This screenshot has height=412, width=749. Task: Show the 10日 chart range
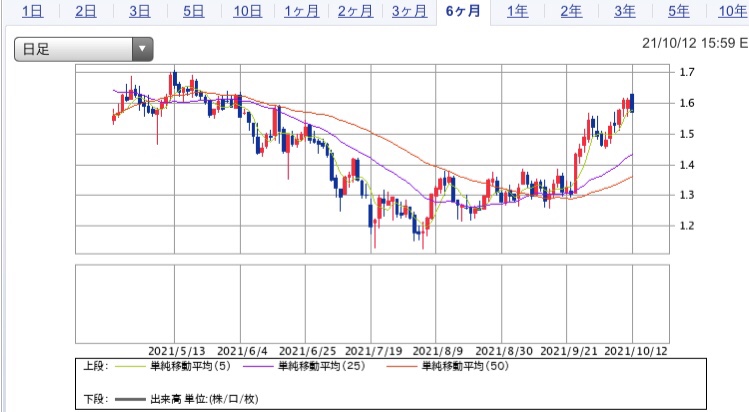click(x=247, y=11)
